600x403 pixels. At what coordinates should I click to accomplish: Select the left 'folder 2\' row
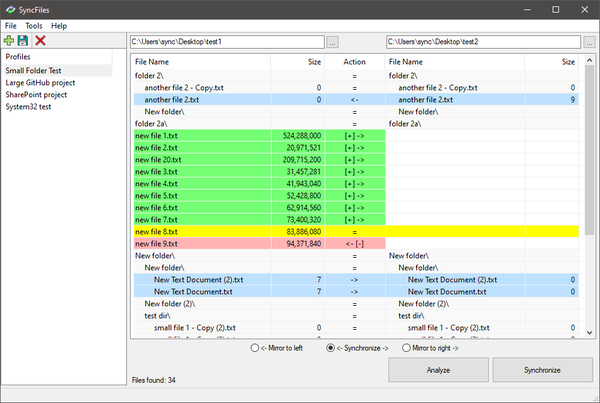[202, 76]
